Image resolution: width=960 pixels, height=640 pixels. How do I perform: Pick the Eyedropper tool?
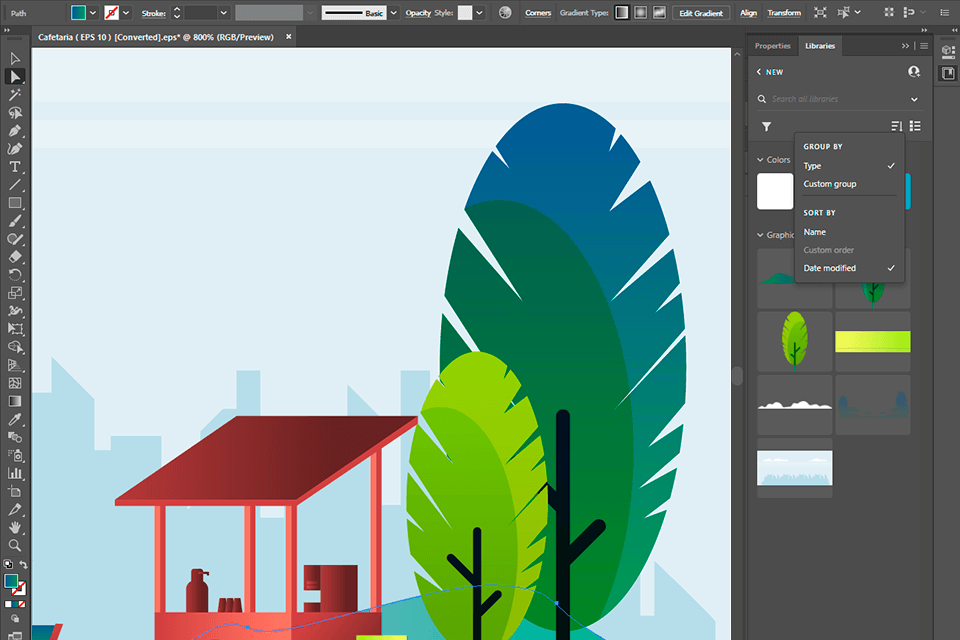point(15,419)
